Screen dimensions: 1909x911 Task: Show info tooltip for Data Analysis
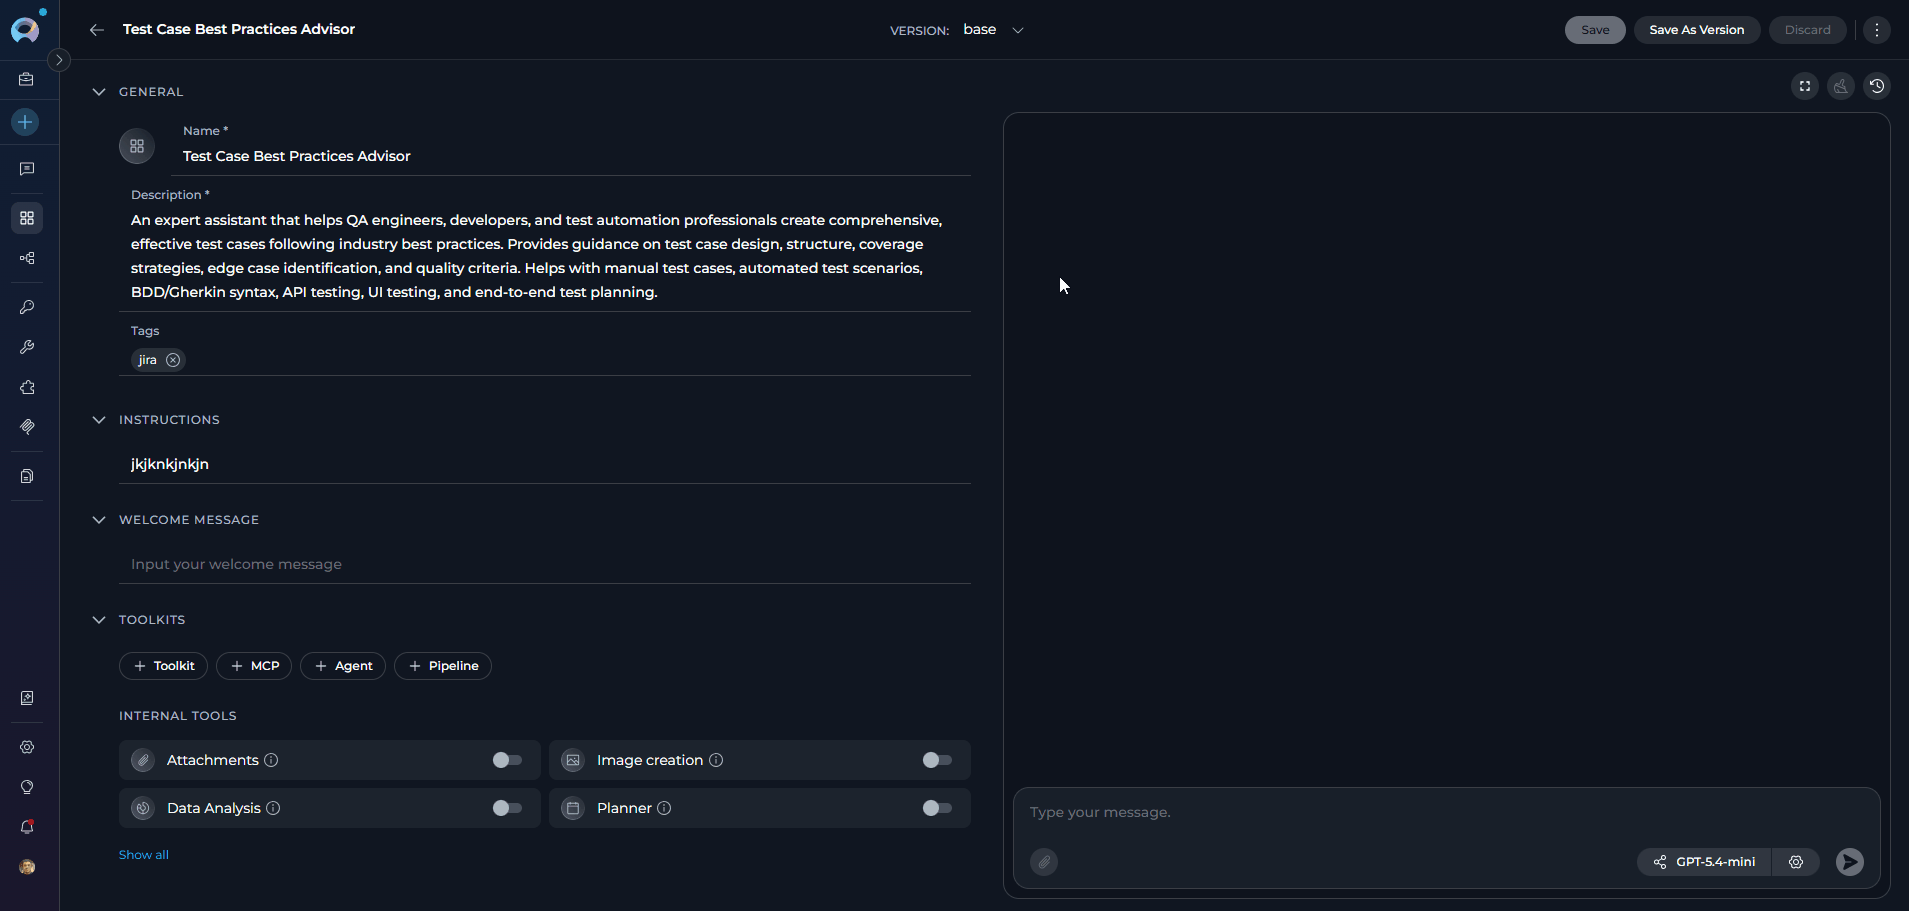tap(273, 808)
